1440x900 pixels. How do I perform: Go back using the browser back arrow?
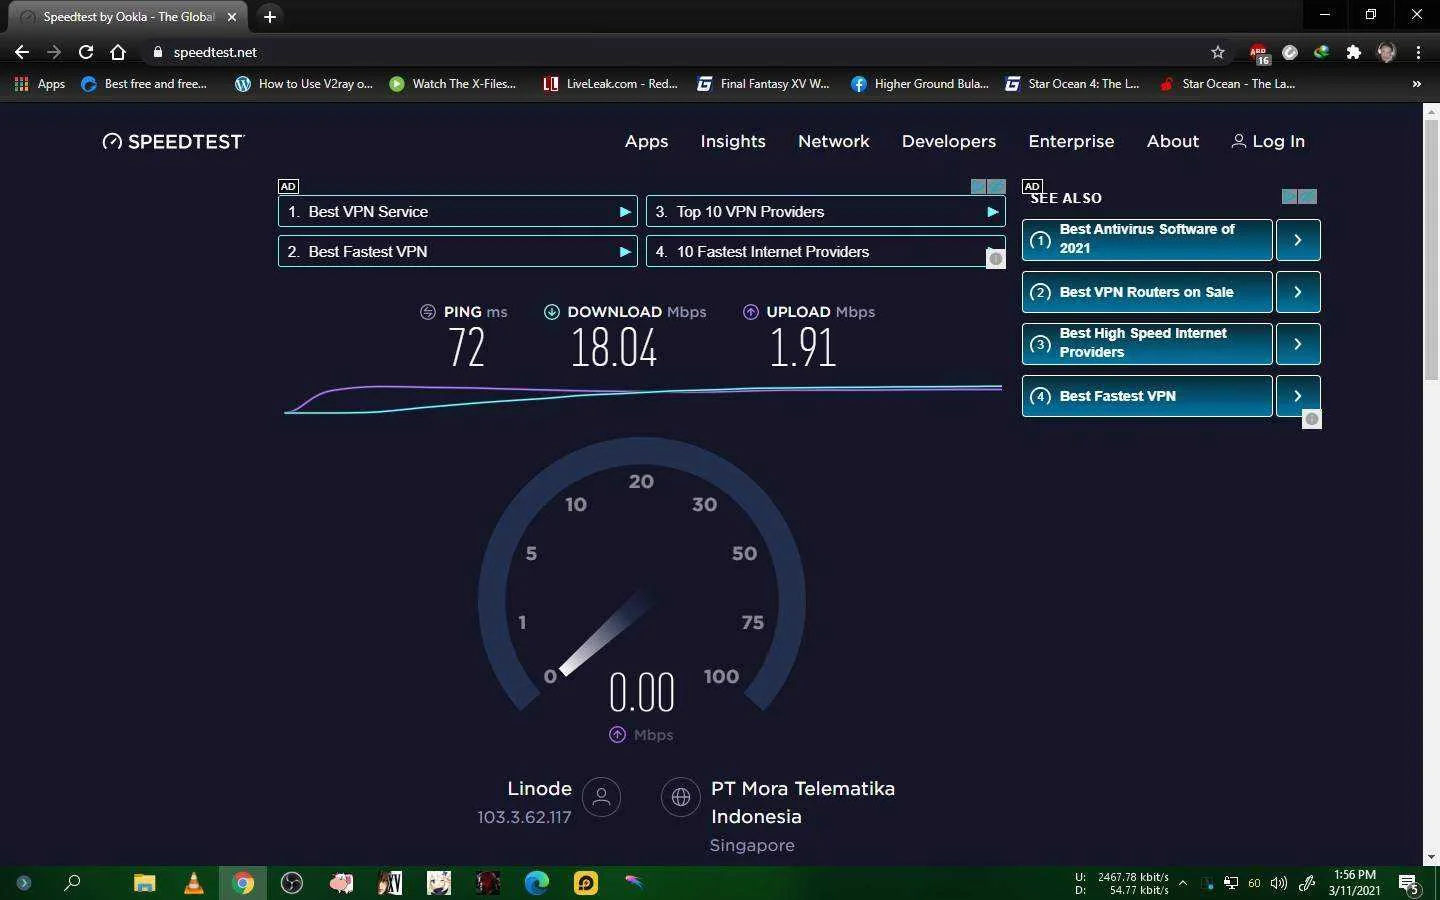point(22,52)
